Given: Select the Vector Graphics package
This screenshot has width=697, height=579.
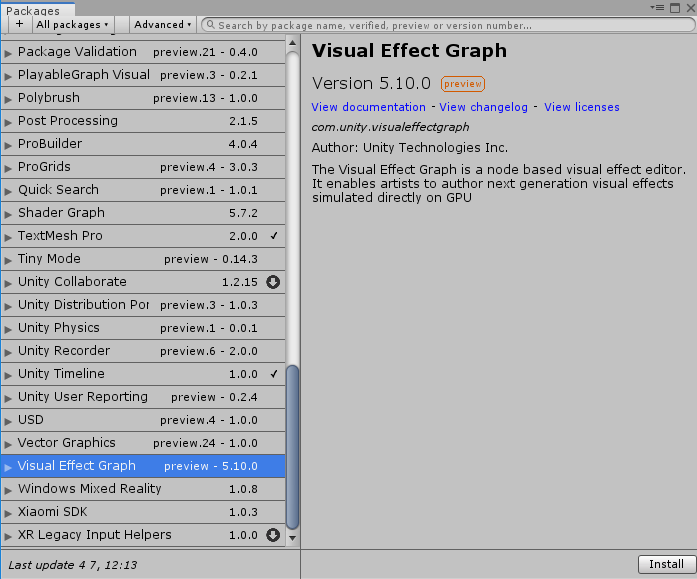Looking at the screenshot, I should tap(143, 443).
